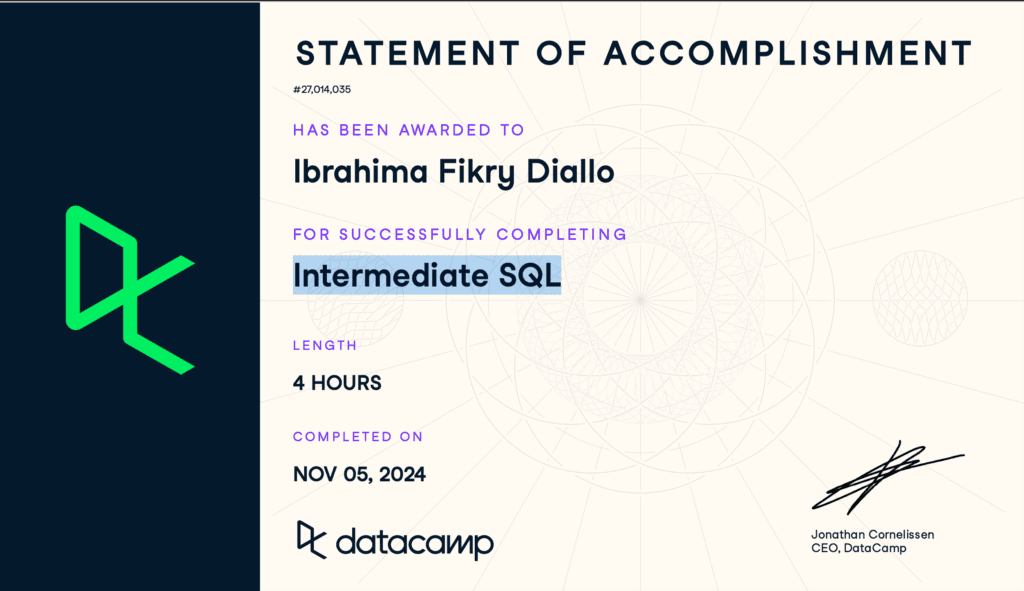Click the "Has Been Awarded To" label
This screenshot has width=1024, height=591.
point(408,130)
